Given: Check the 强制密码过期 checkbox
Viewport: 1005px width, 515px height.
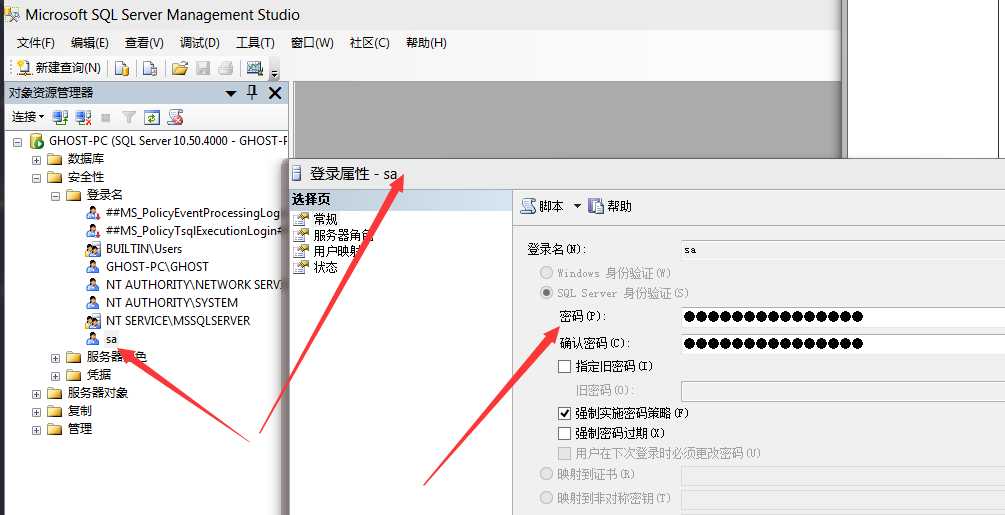Looking at the screenshot, I should tap(565, 434).
